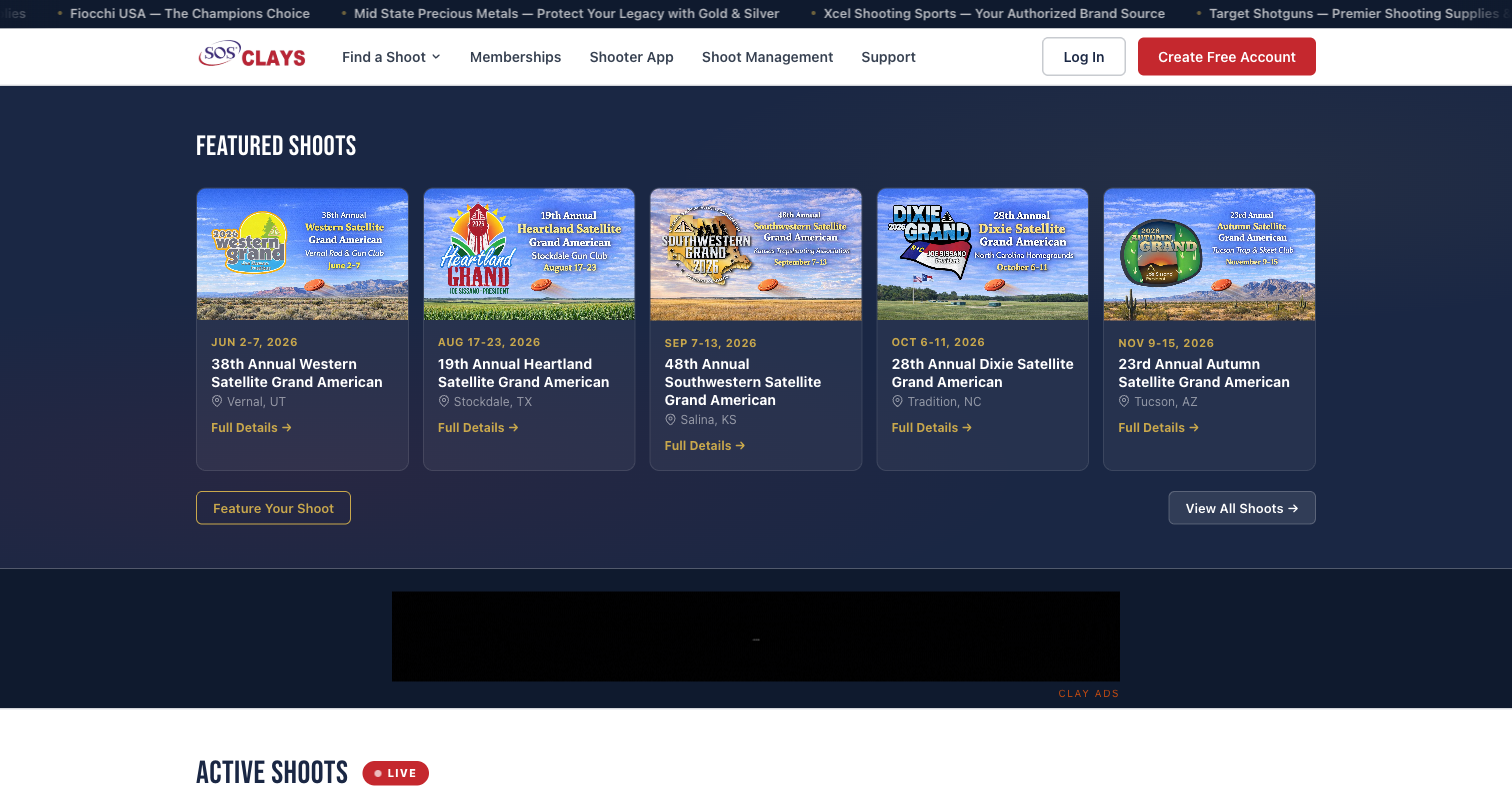Click the location pin icon for Vernal, UT
The height and width of the screenshot is (799, 1512).
coord(217,401)
